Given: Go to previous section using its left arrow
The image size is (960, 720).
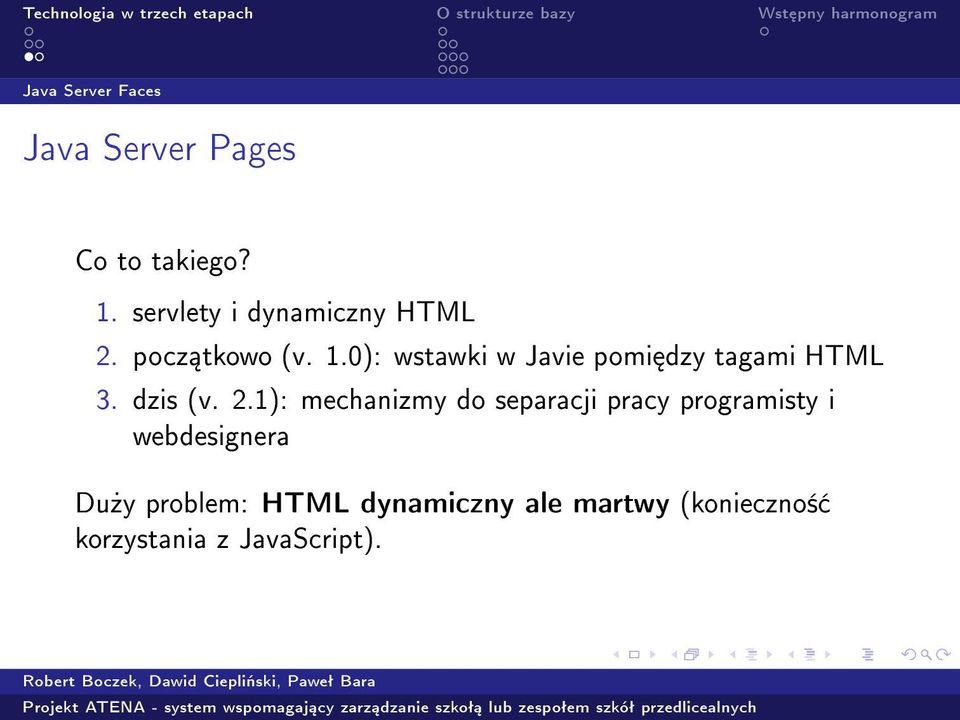Looking at the screenshot, I should point(790,654).
